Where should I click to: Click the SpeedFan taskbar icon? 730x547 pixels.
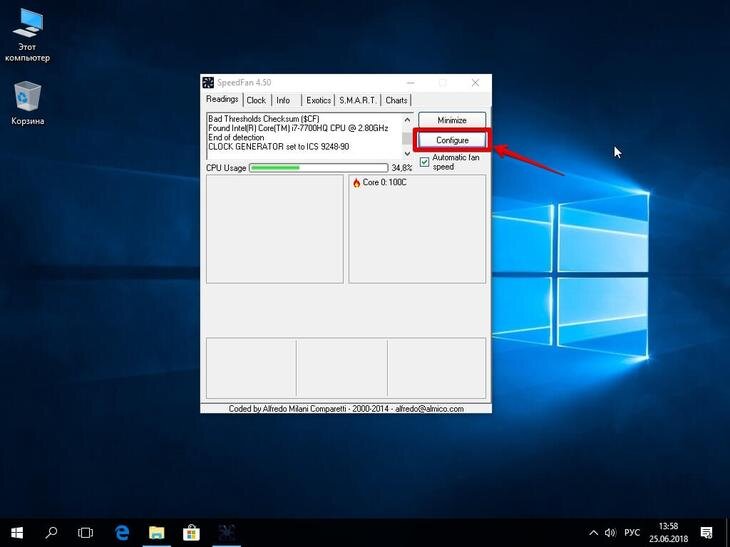tap(227, 533)
